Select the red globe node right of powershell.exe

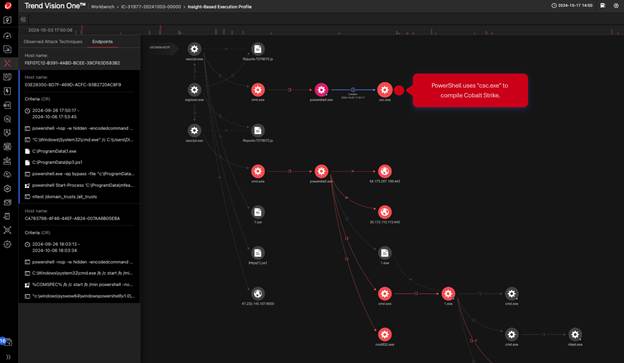pos(385,172)
